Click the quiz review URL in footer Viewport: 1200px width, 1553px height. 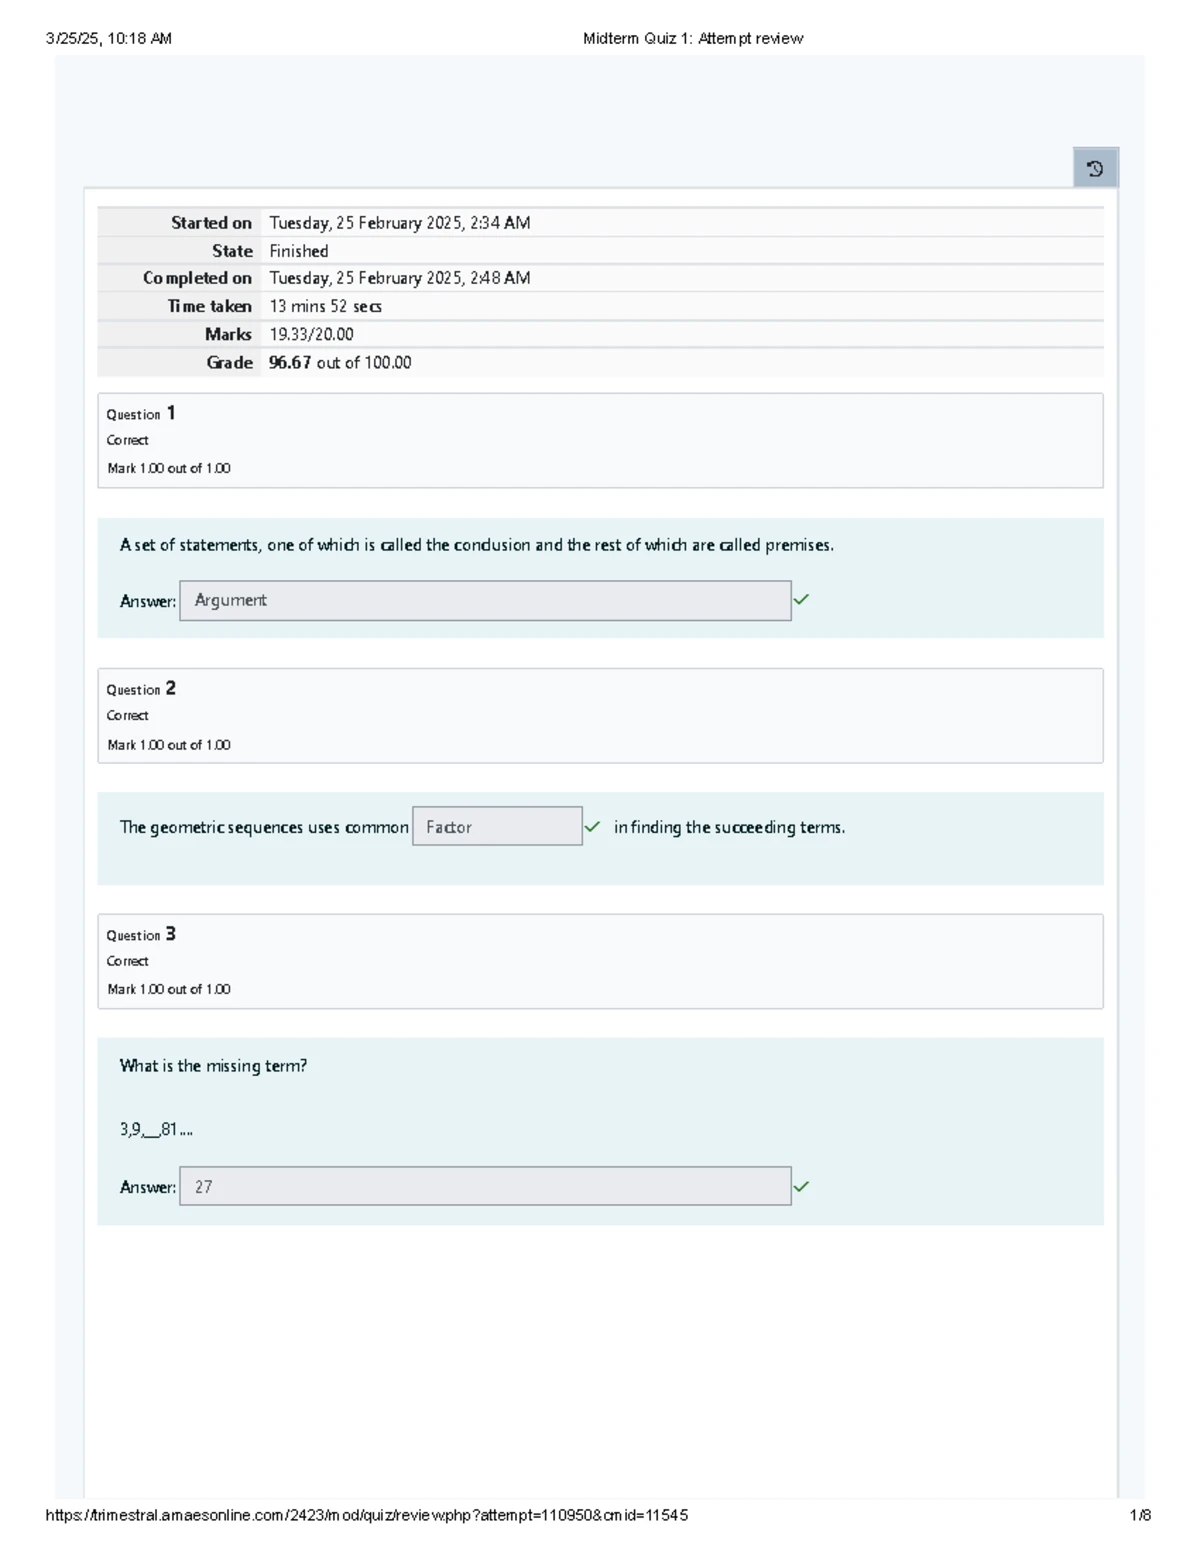[367, 1515]
